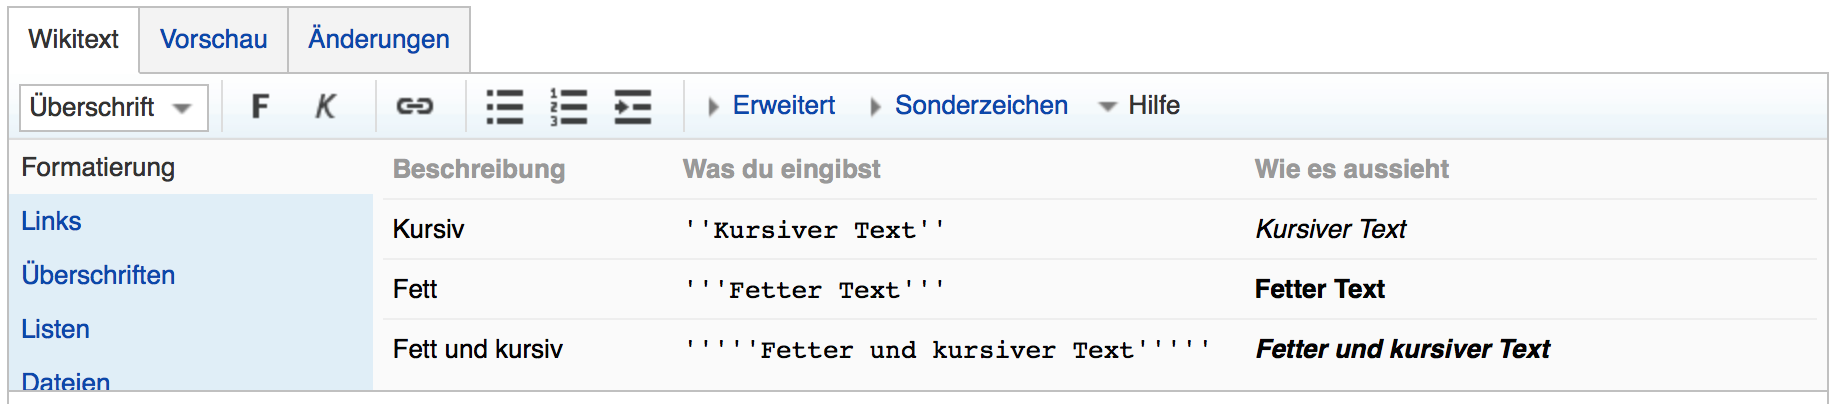Open the Listen help page
Image resolution: width=1838 pixels, height=404 pixels.
tap(55, 329)
